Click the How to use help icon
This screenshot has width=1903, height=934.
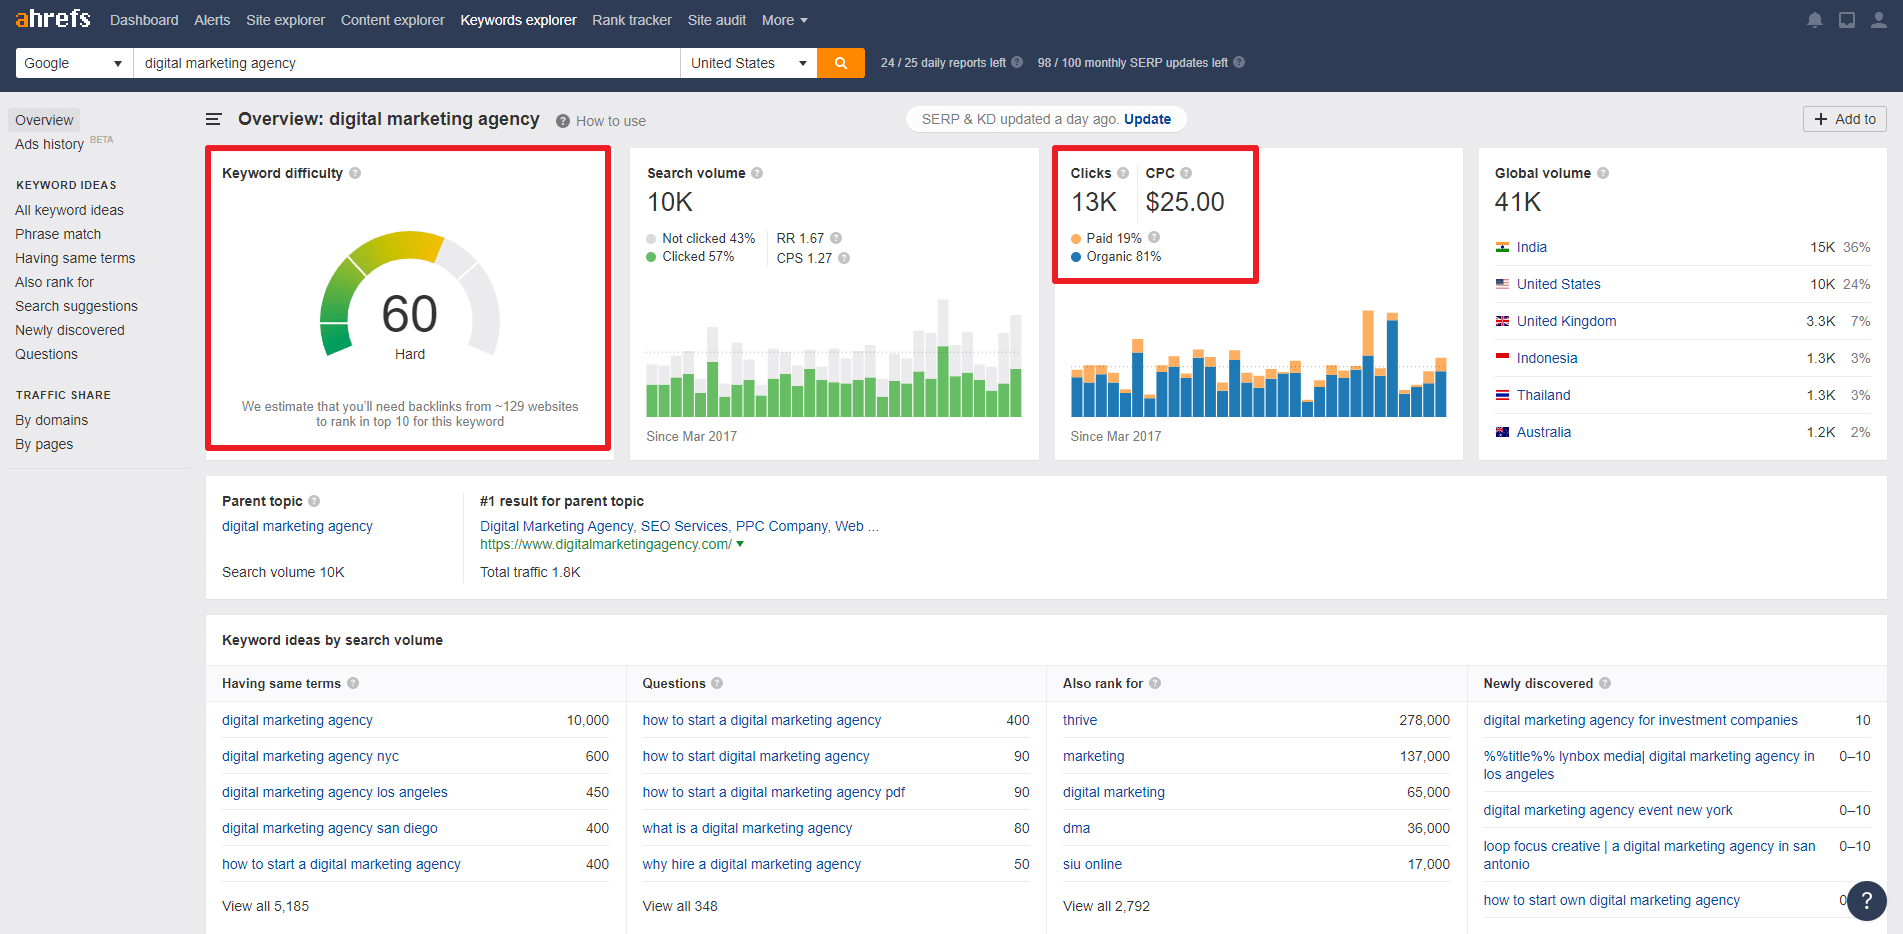pos(563,121)
